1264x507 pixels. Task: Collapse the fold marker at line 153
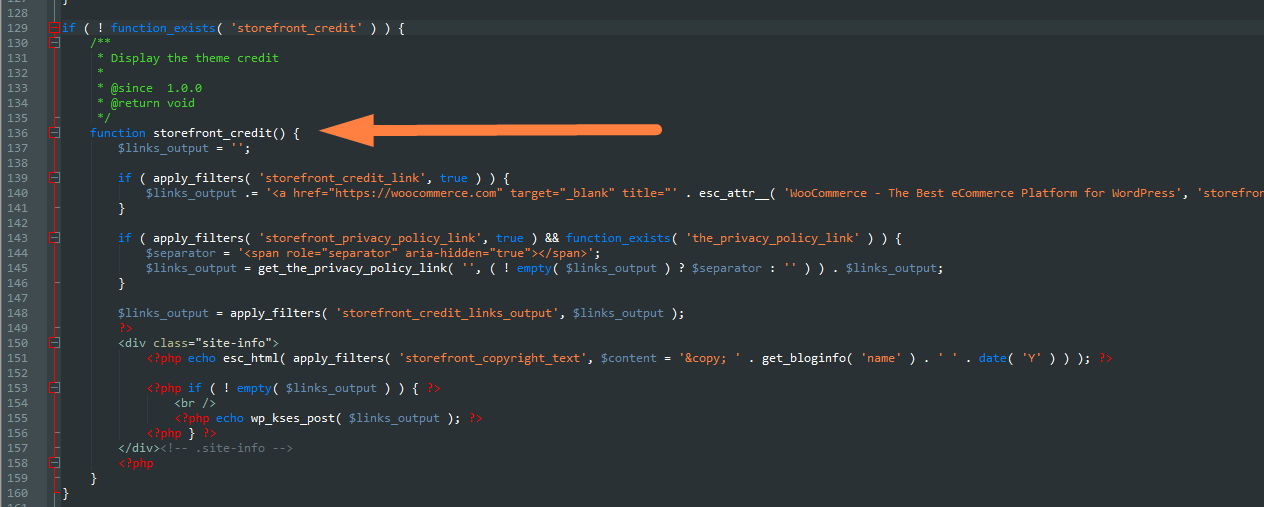click(53, 388)
